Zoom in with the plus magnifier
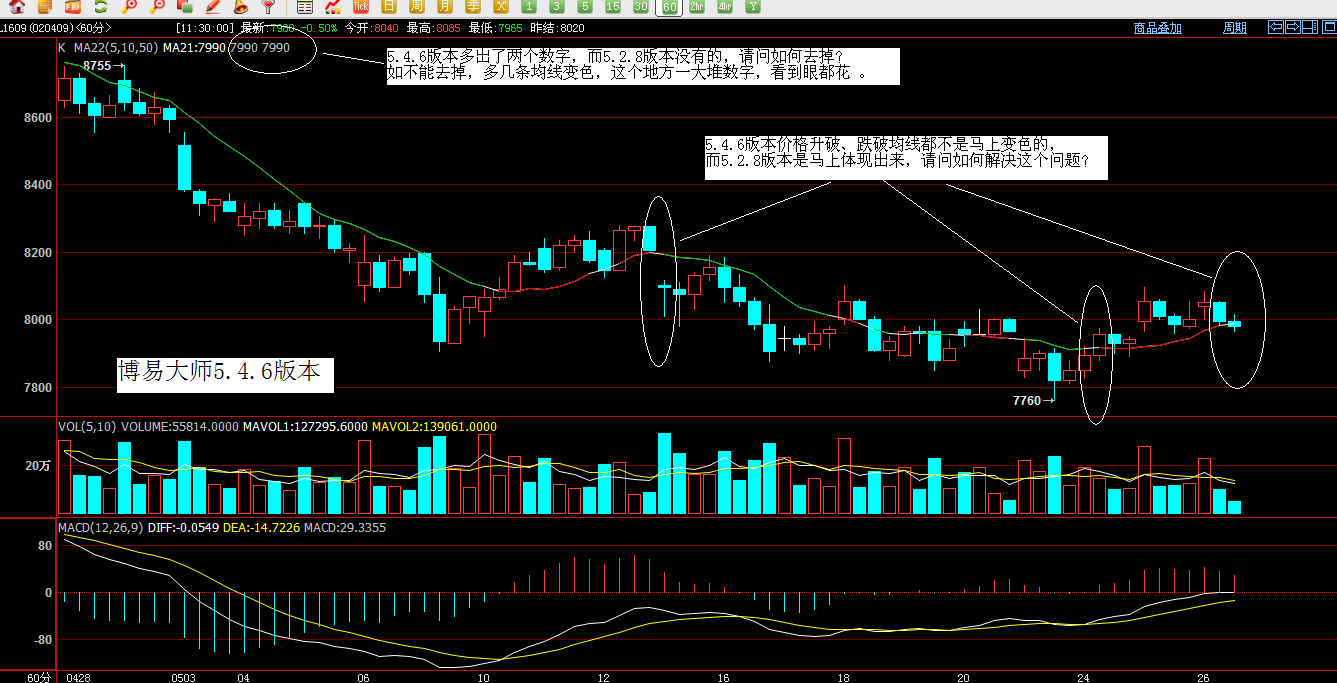 coord(129,7)
